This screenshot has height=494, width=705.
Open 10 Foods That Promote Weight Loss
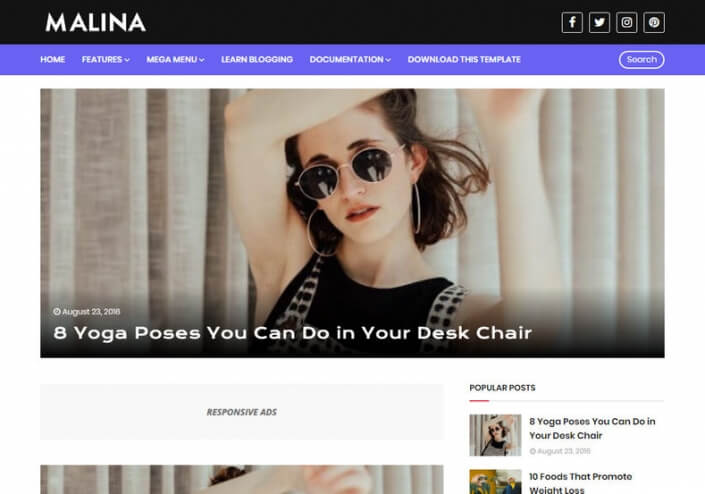[580, 483]
